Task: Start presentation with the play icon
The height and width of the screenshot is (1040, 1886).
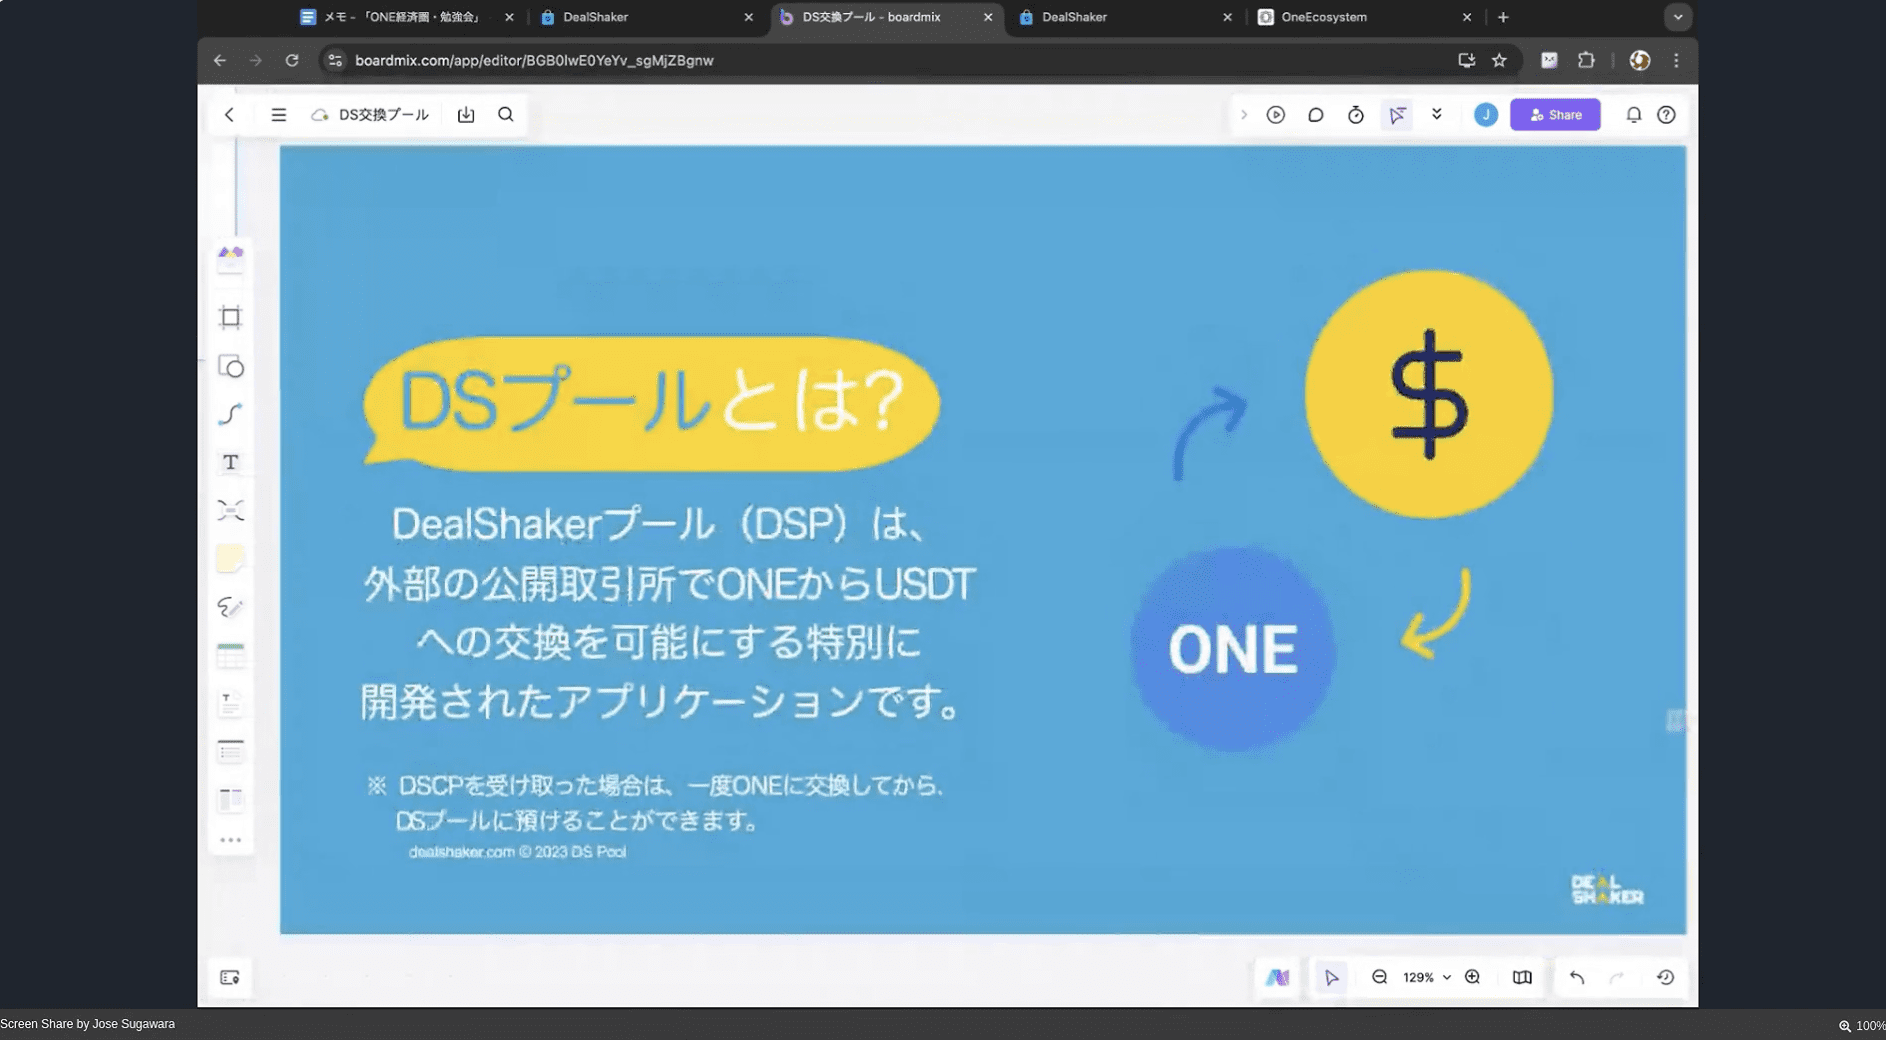Action: pos(1276,114)
